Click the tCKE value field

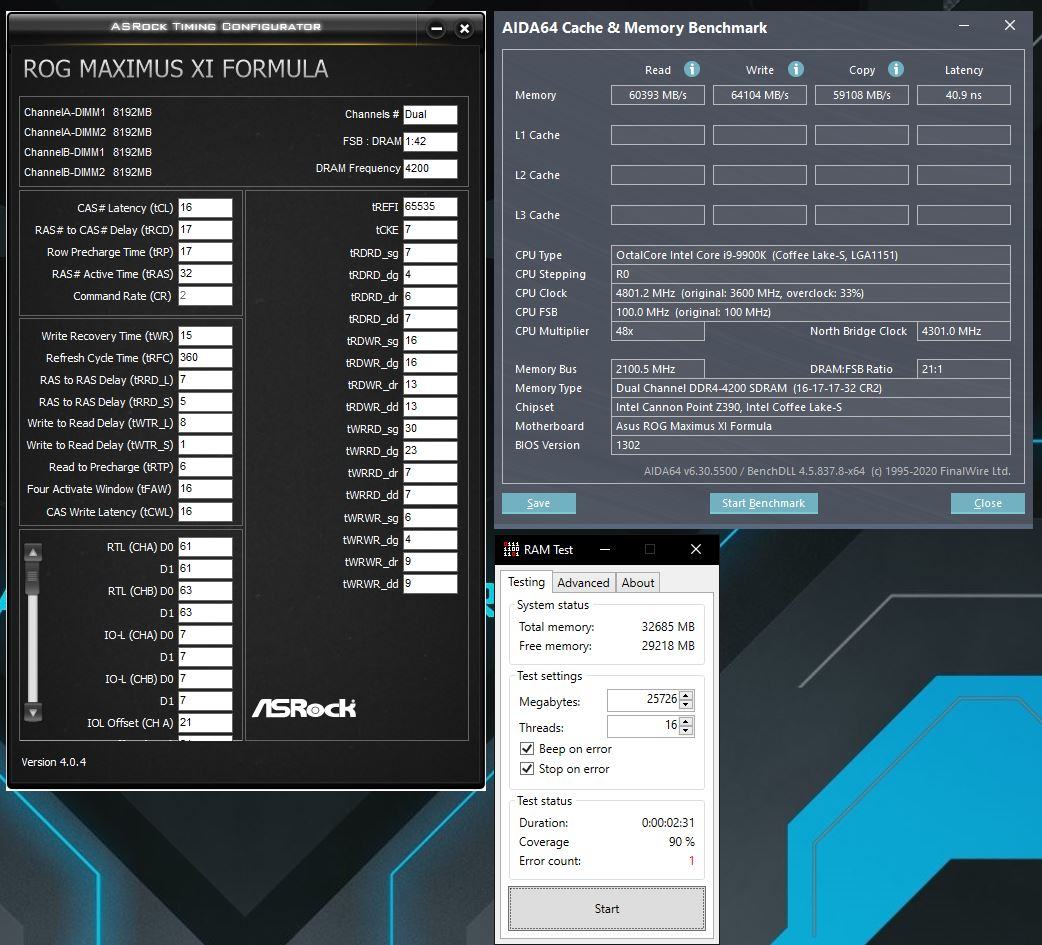(x=430, y=229)
